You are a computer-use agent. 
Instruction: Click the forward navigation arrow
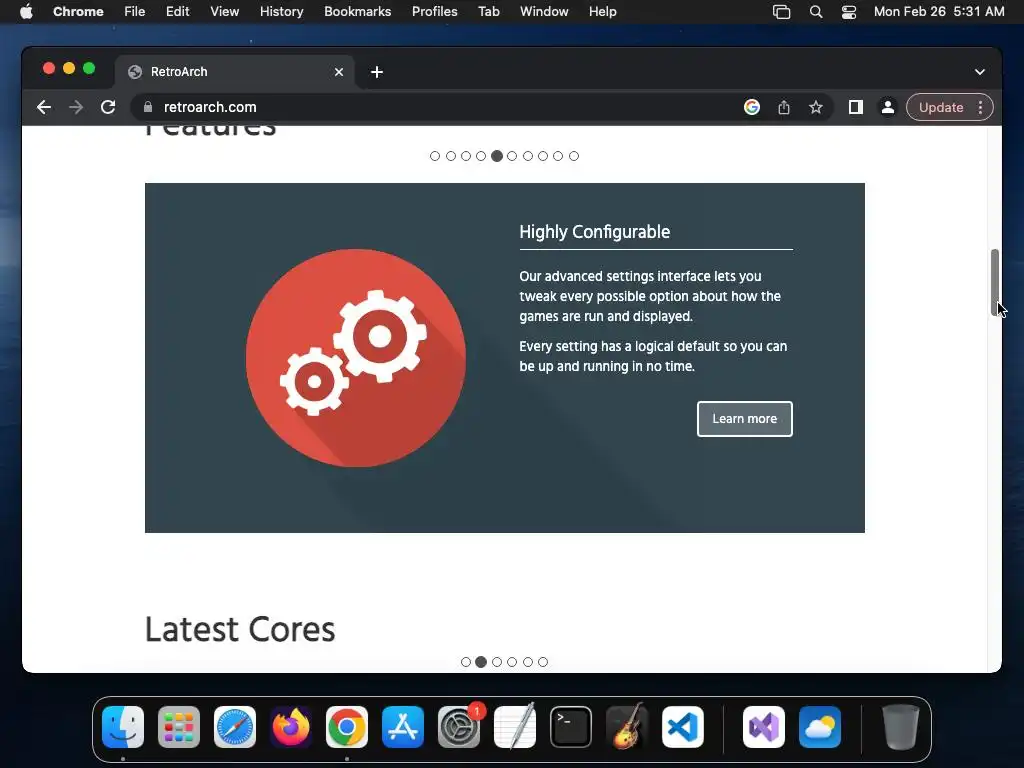(x=76, y=107)
